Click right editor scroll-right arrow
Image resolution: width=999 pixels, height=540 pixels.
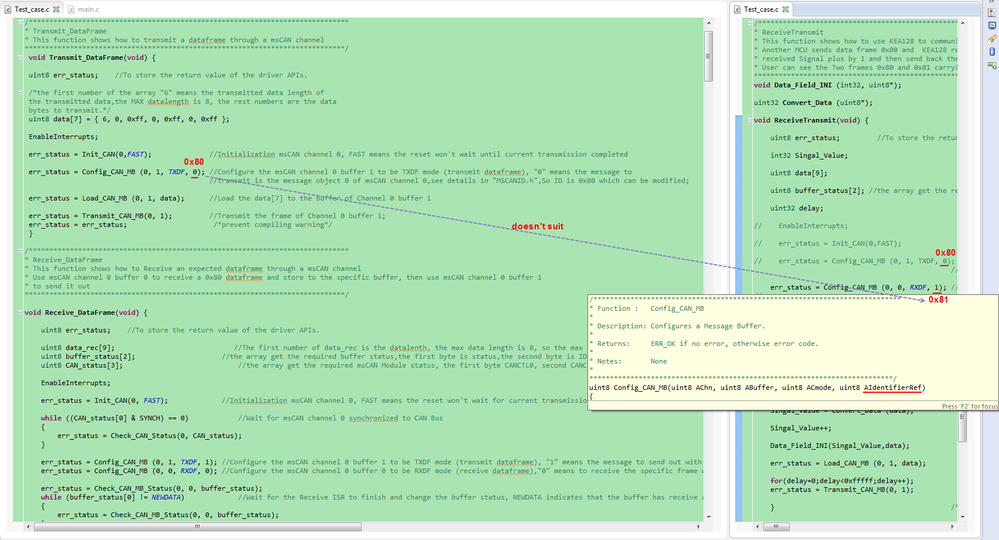952,527
